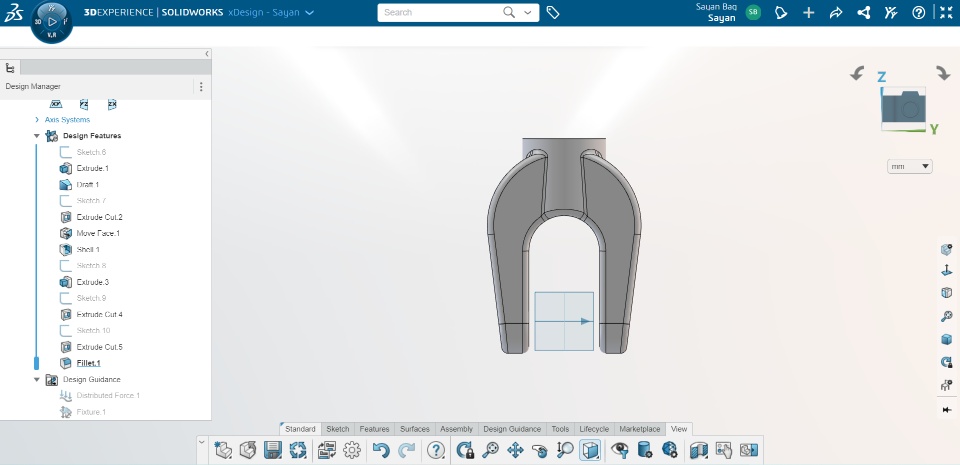Rotate view counterclockwise with left curved arrow
This screenshot has width=960, height=465.
point(857,73)
